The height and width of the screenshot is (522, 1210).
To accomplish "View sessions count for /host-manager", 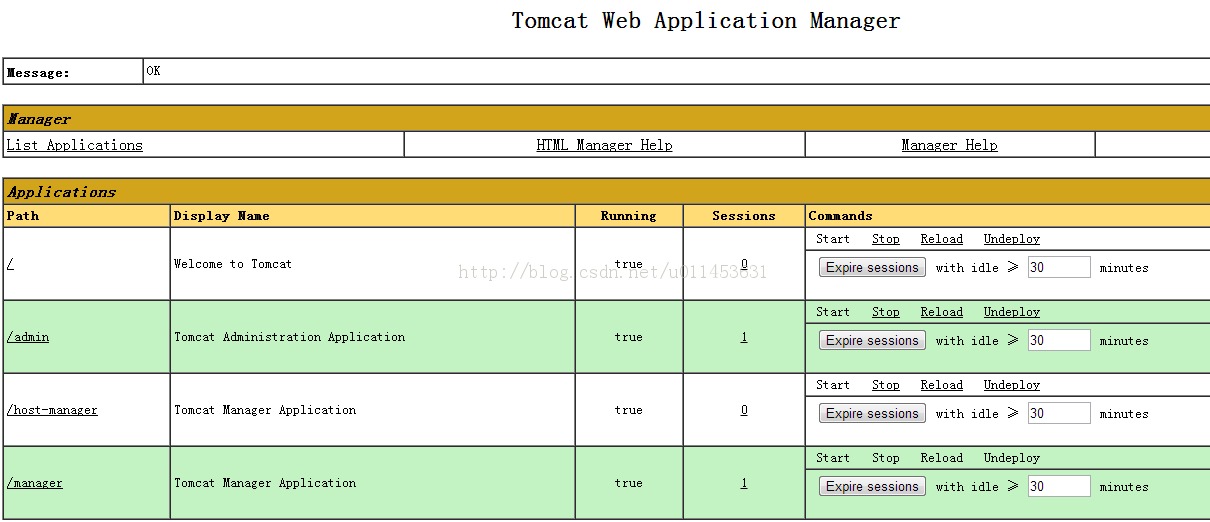I will [744, 410].
